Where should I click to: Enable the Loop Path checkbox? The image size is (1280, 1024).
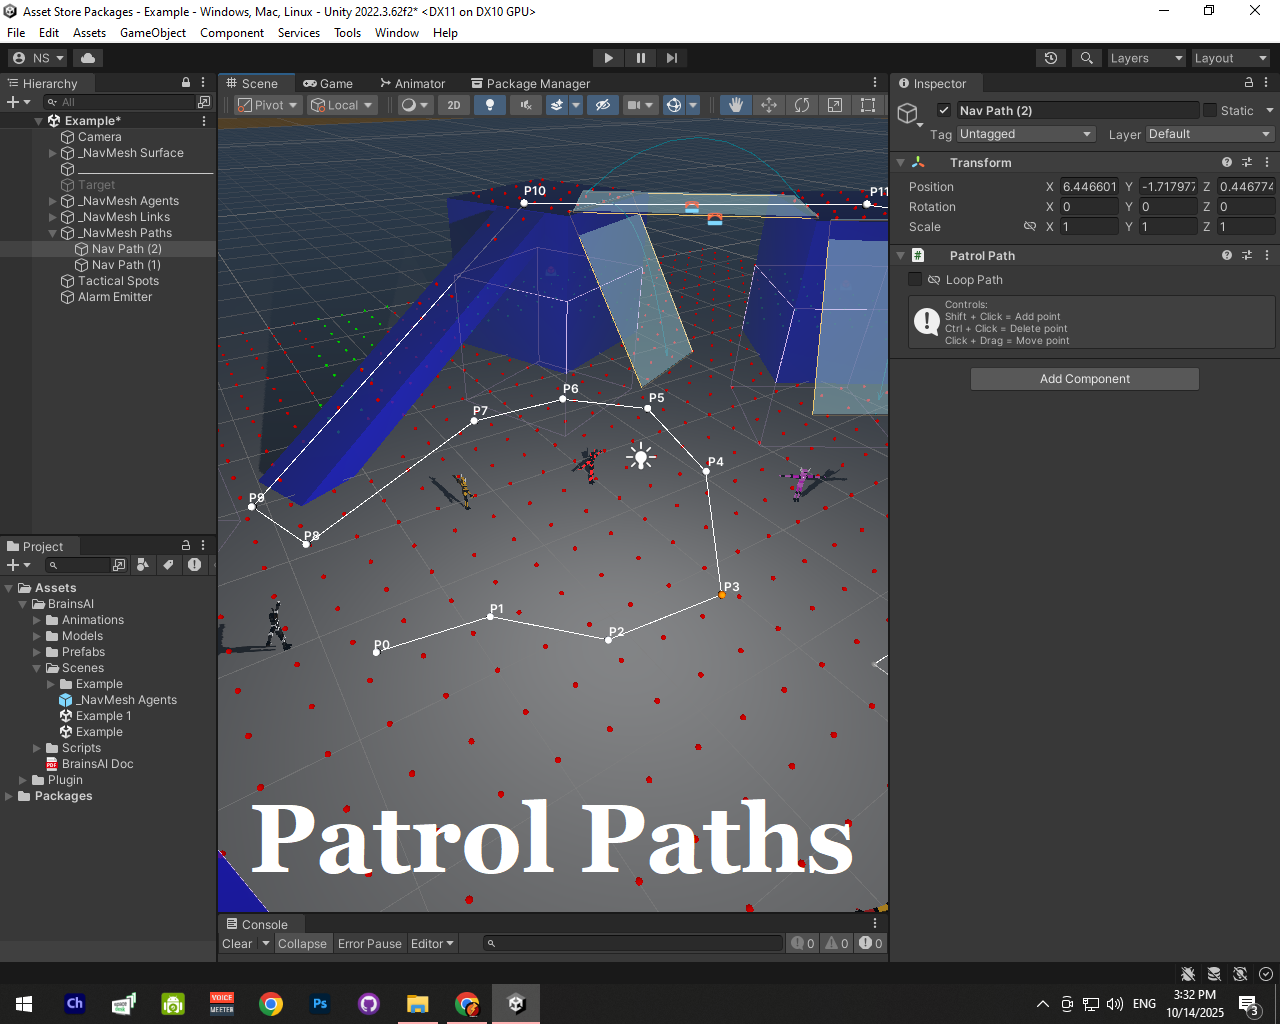tap(915, 280)
